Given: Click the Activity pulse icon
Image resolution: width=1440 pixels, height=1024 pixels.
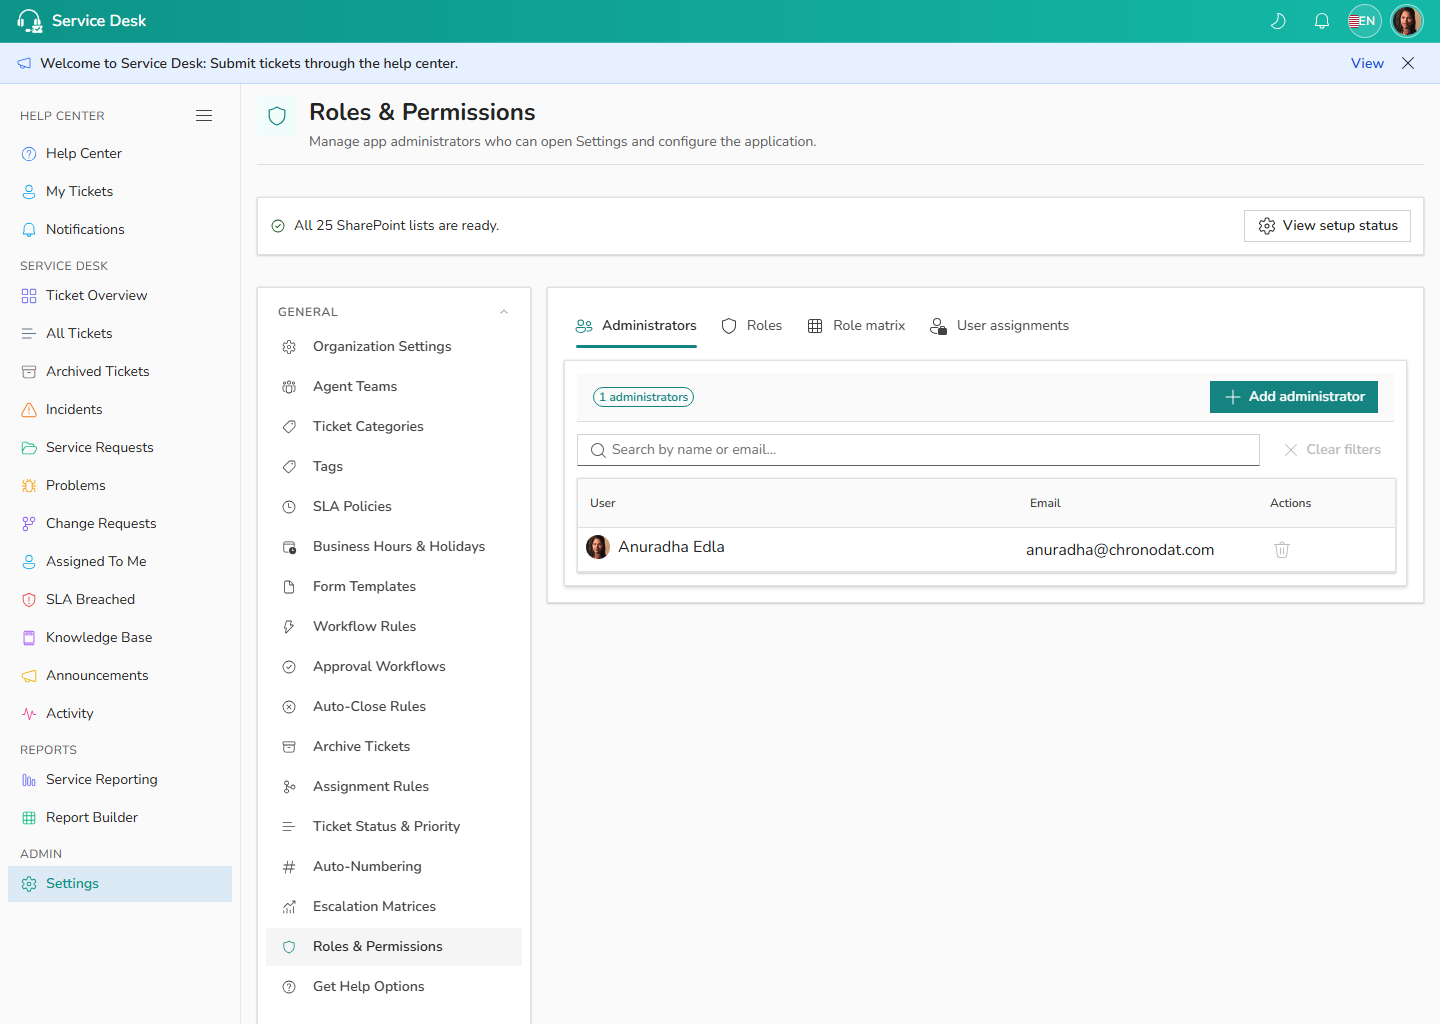Looking at the screenshot, I should 29,713.
